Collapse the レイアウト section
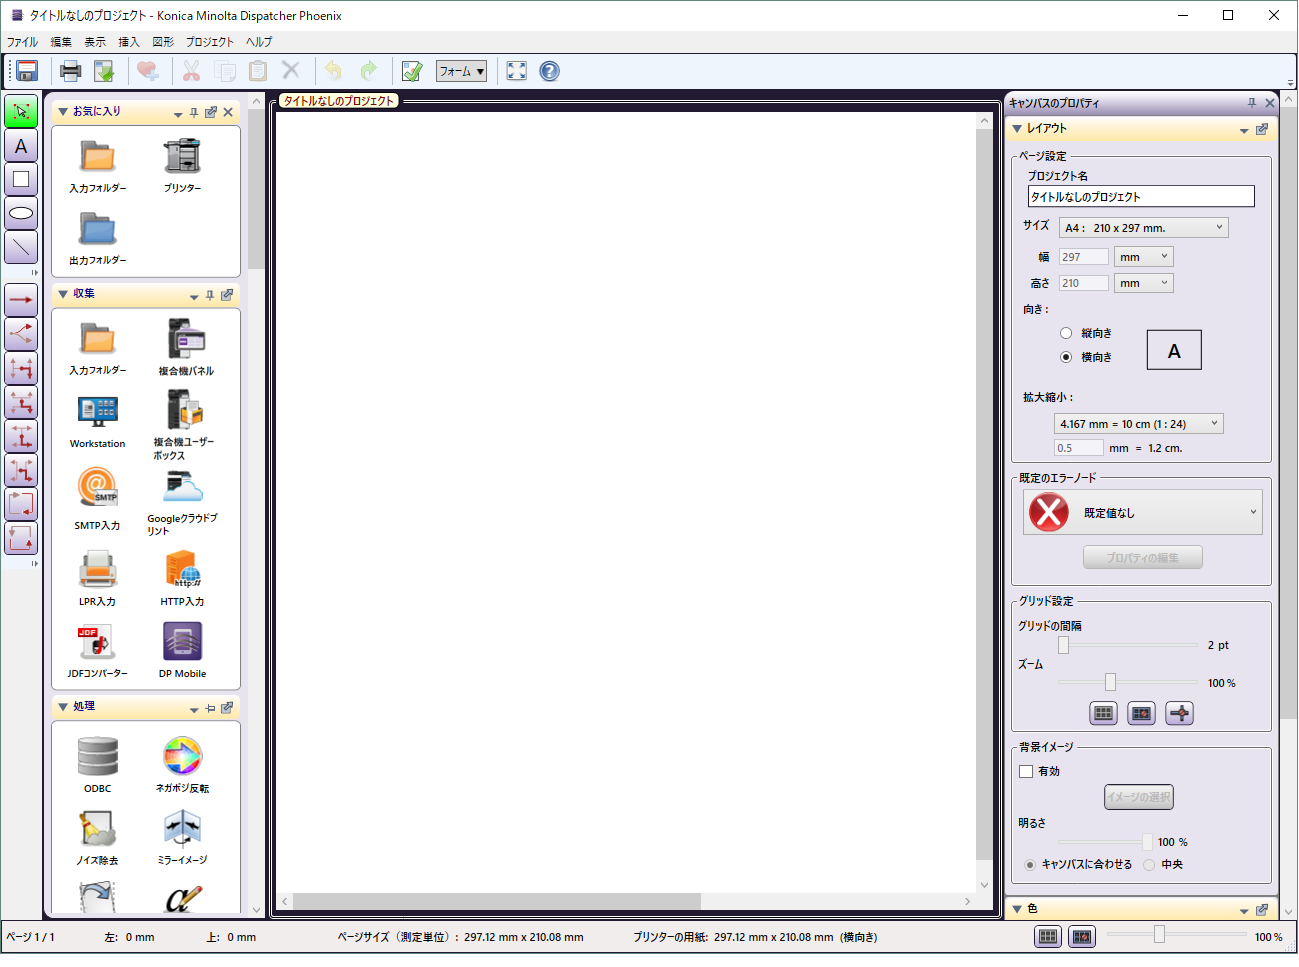 (x=1017, y=128)
